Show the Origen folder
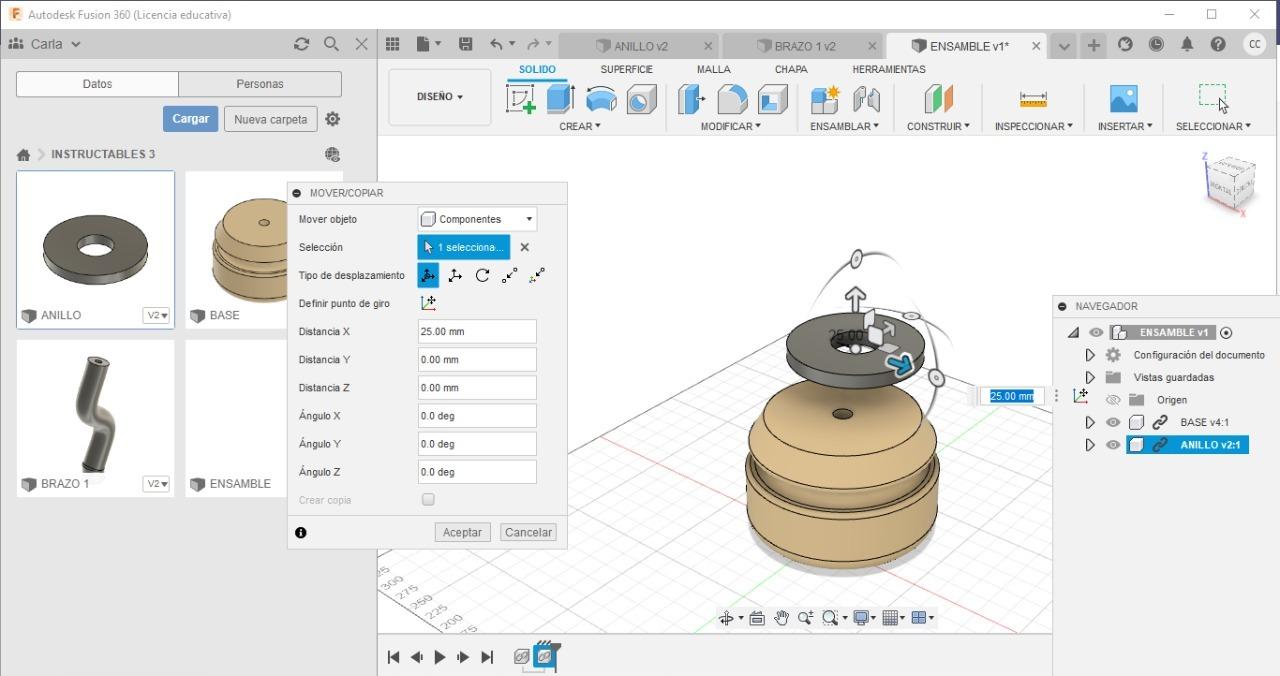The width and height of the screenshot is (1280, 676). point(1113,400)
